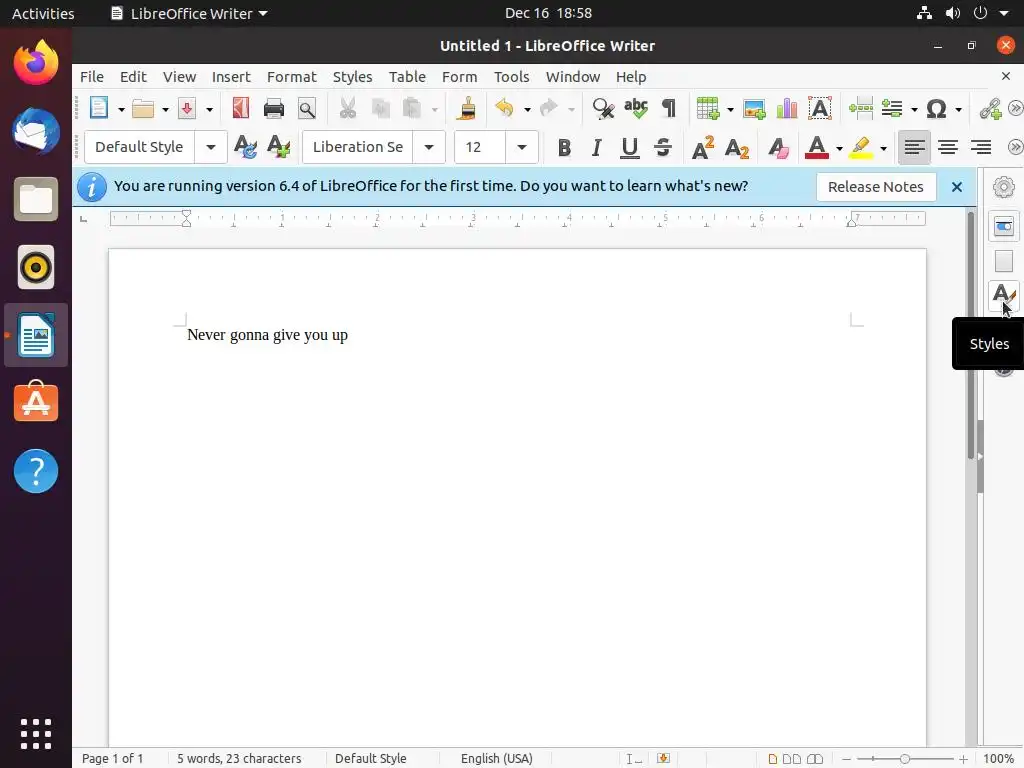Toggle Italic formatting
The width and height of the screenshot is (1024, 768).
[x=596, y=148]
